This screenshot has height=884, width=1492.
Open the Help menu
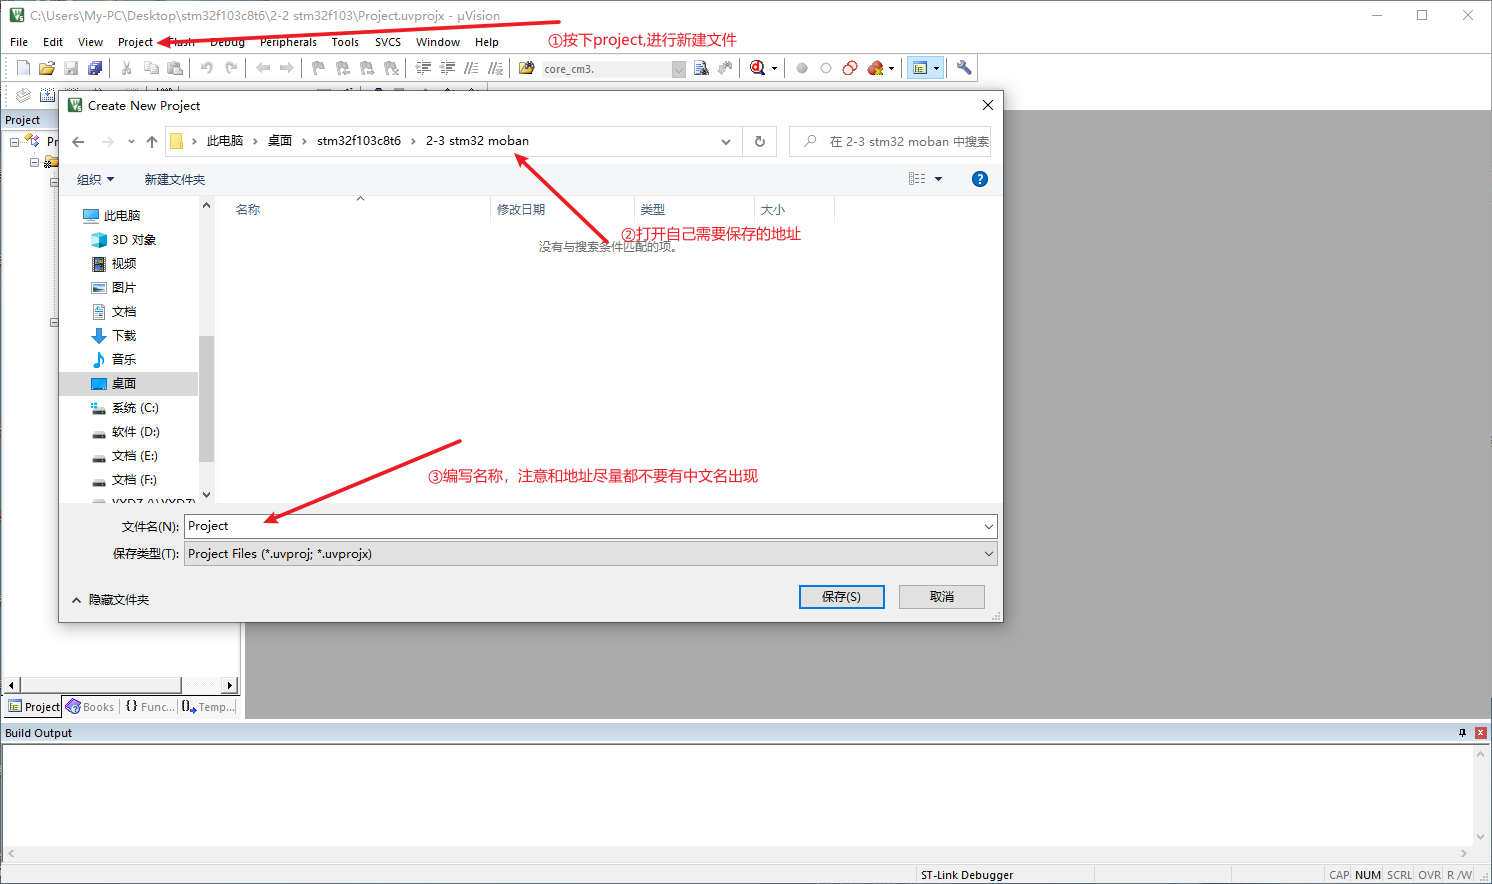coord(487,42)
